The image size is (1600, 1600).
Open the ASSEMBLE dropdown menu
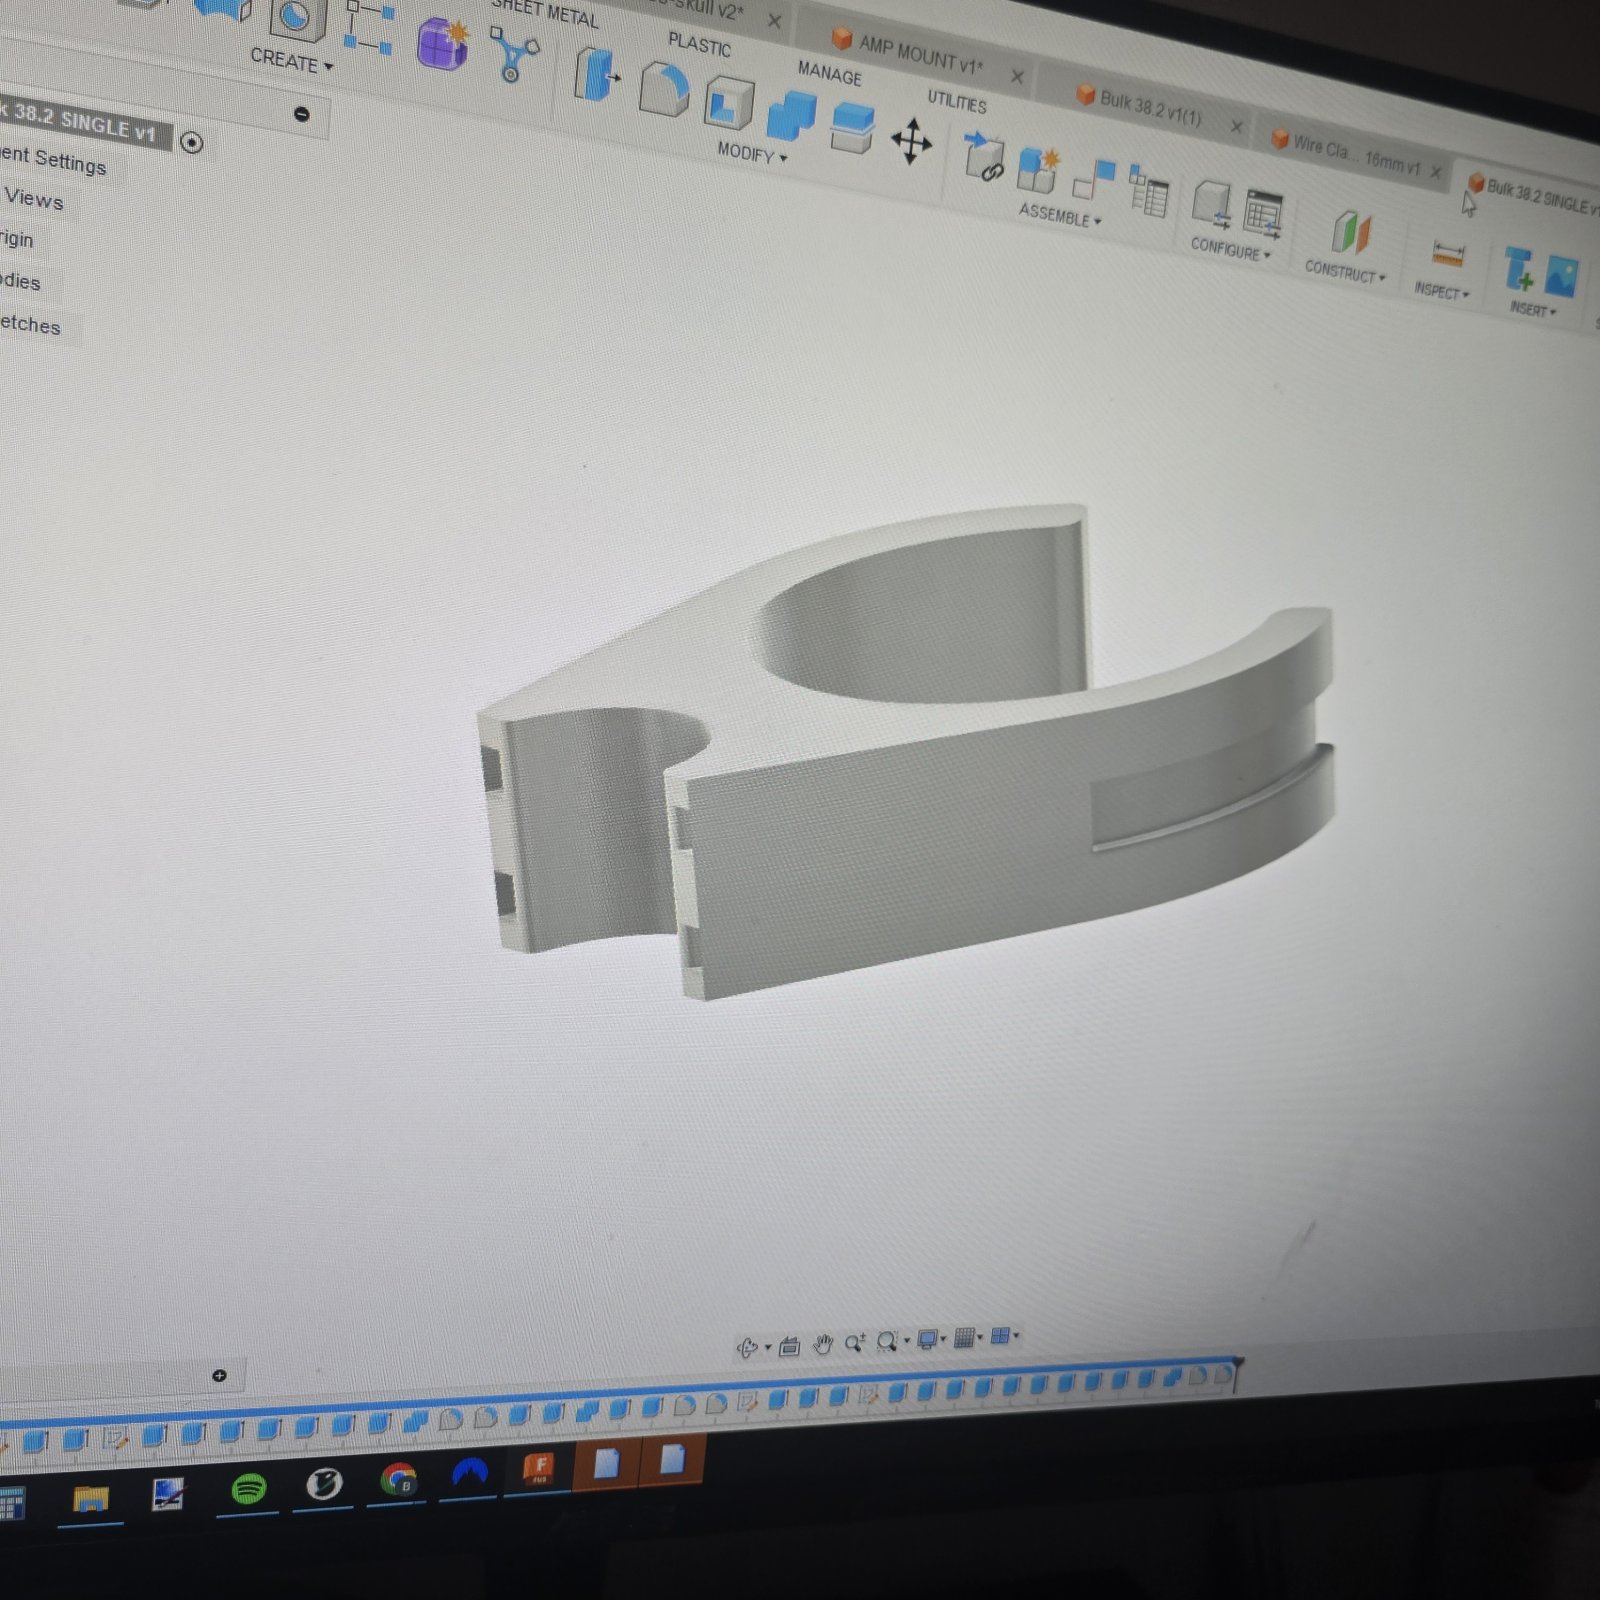(x=1059, y=214)
